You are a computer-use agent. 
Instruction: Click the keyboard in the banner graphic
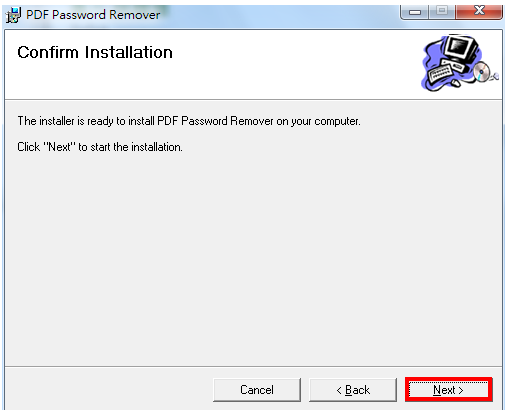pos(441,74)
